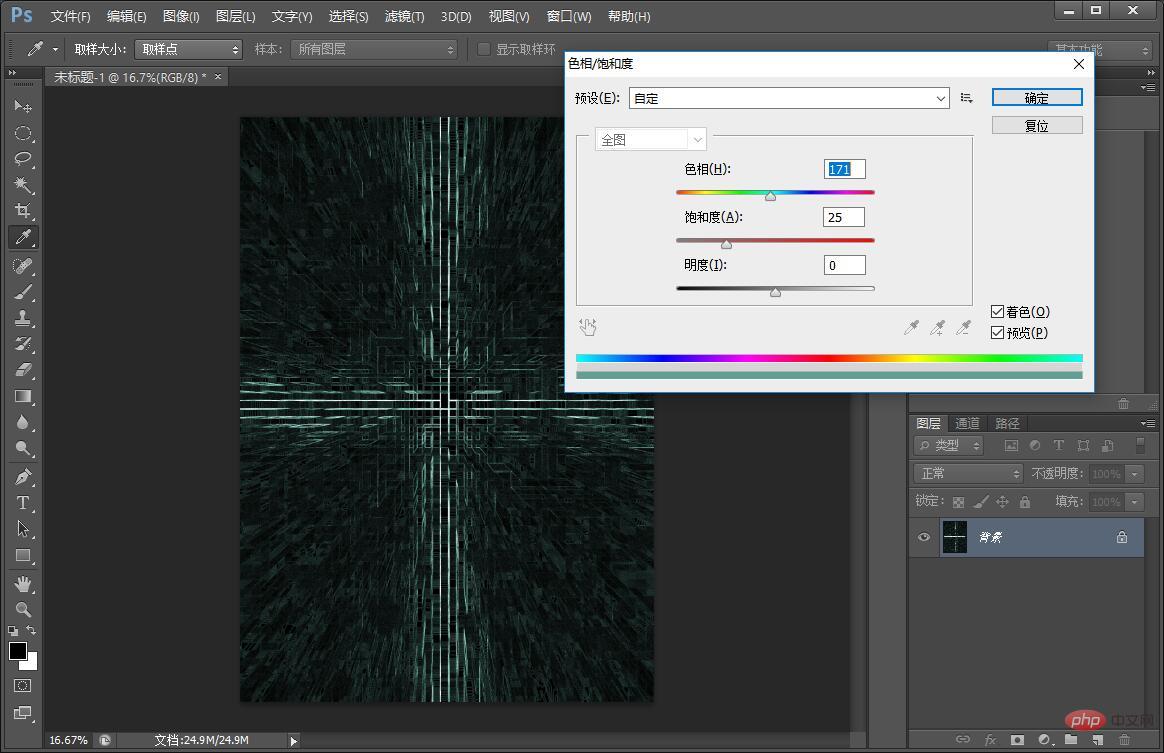Toggle the 预览 (Preview) checkbox
1164x753 pixels.
(x=997, y=333)
